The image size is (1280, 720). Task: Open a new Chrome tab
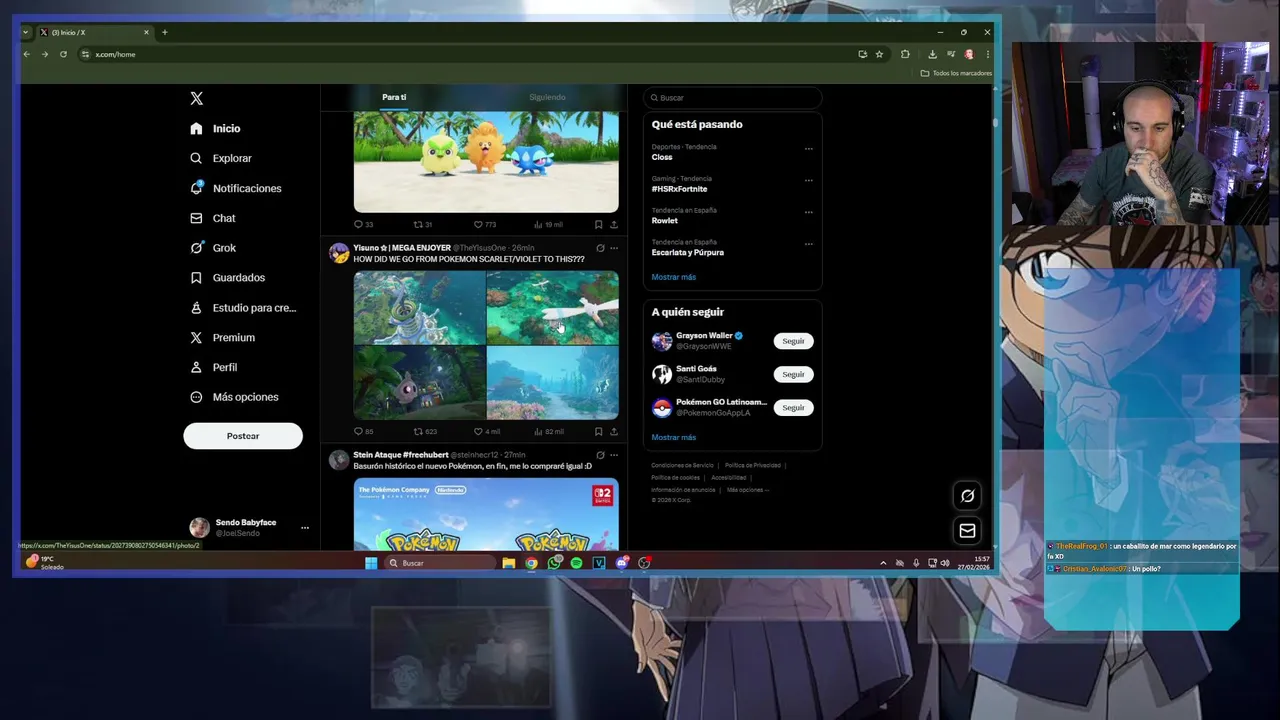[x=165, y=32]
